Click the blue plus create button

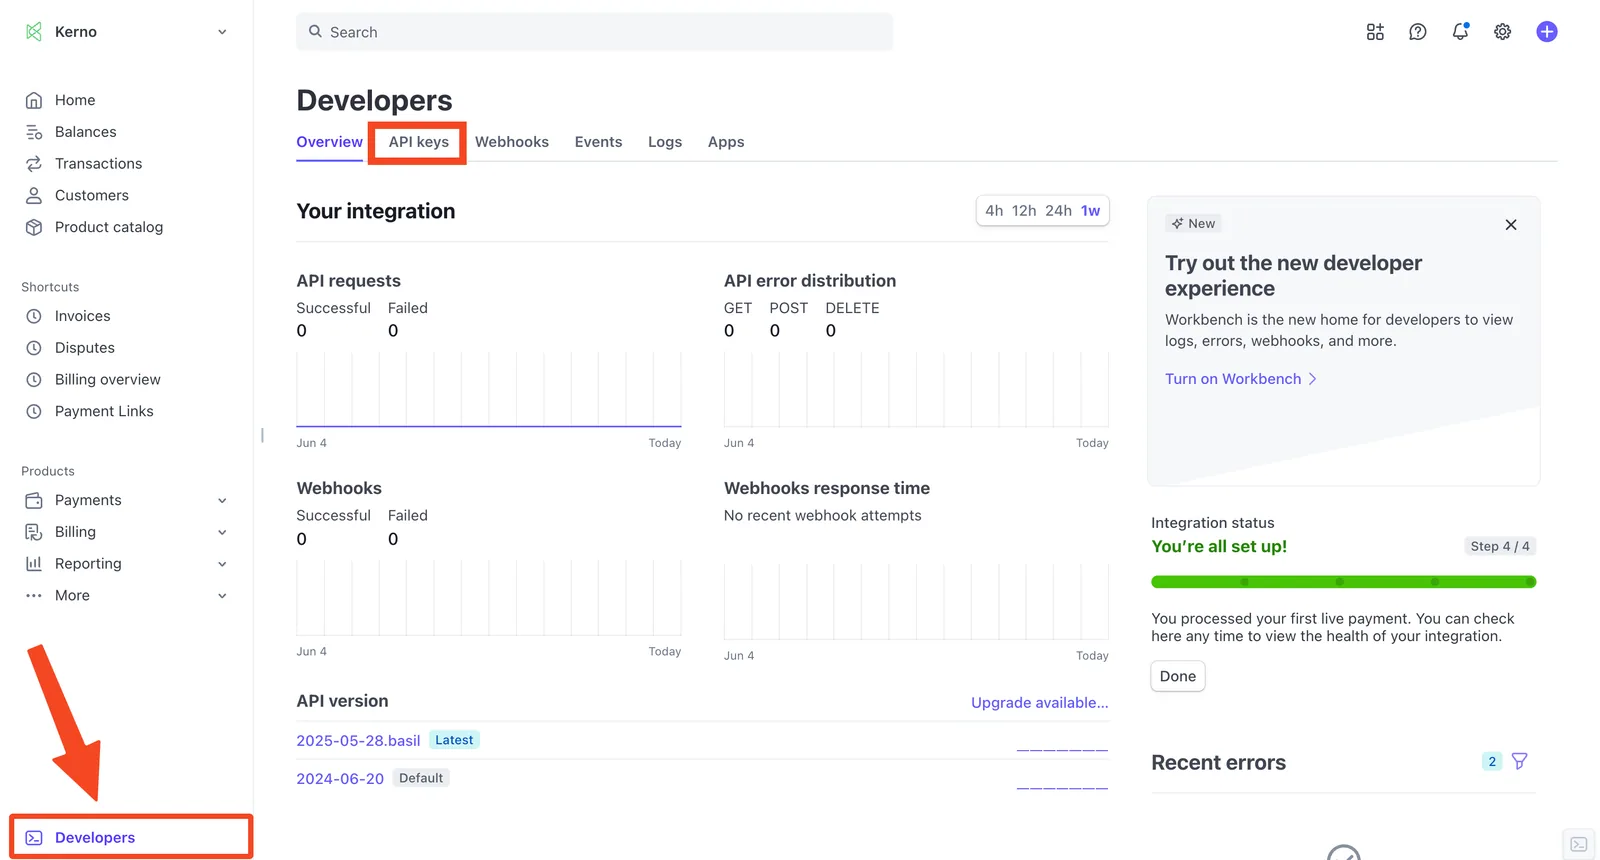click(x=1547, y=32)
